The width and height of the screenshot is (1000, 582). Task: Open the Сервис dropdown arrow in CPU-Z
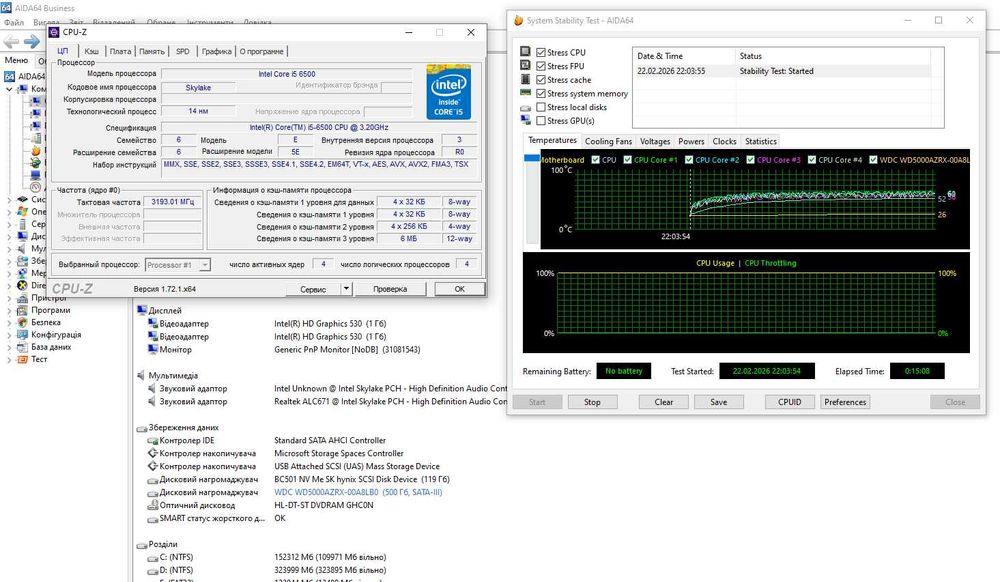tap(346, 289)
